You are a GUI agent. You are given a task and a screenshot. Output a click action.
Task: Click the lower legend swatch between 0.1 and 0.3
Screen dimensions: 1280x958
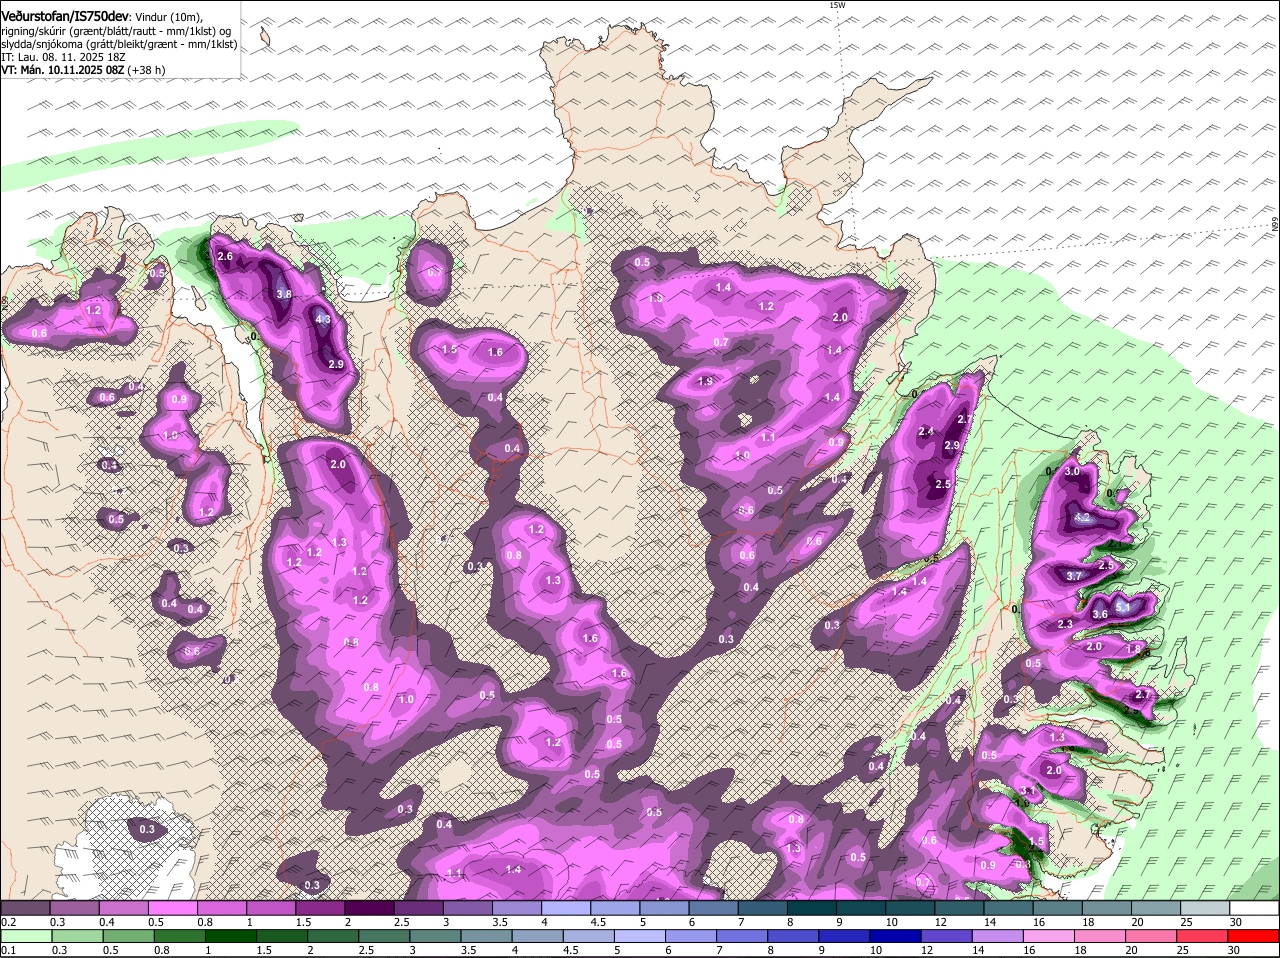(25, 936)
